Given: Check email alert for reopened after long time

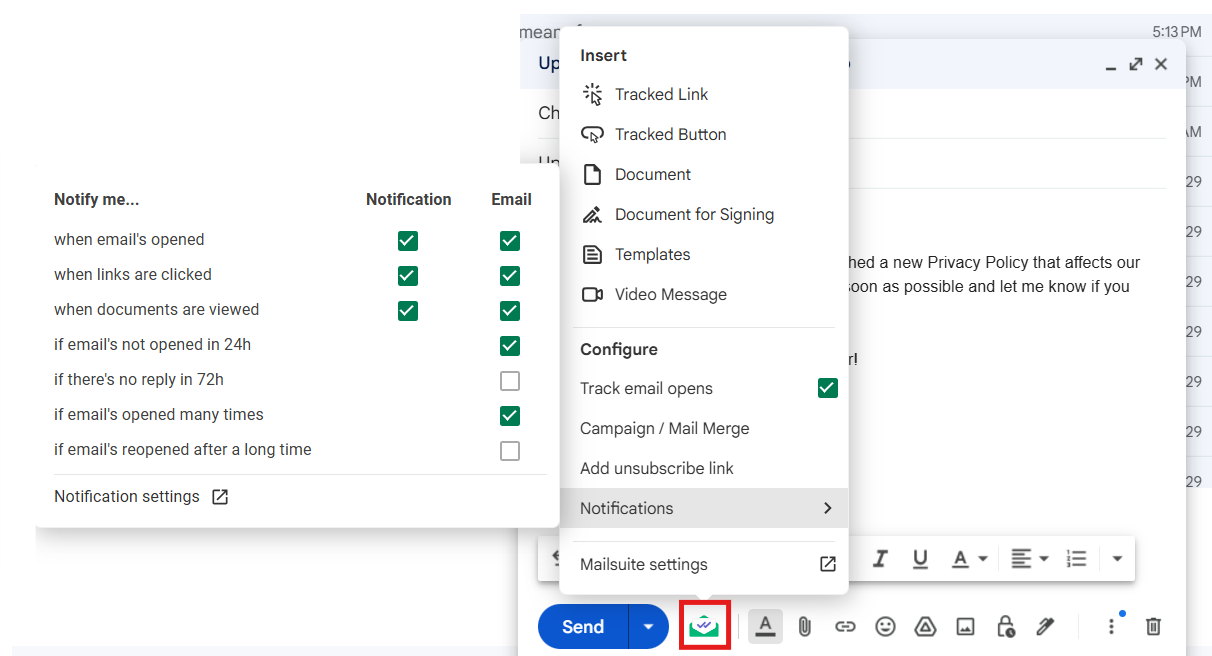Looking at the screenshot, I should [510, 451].
